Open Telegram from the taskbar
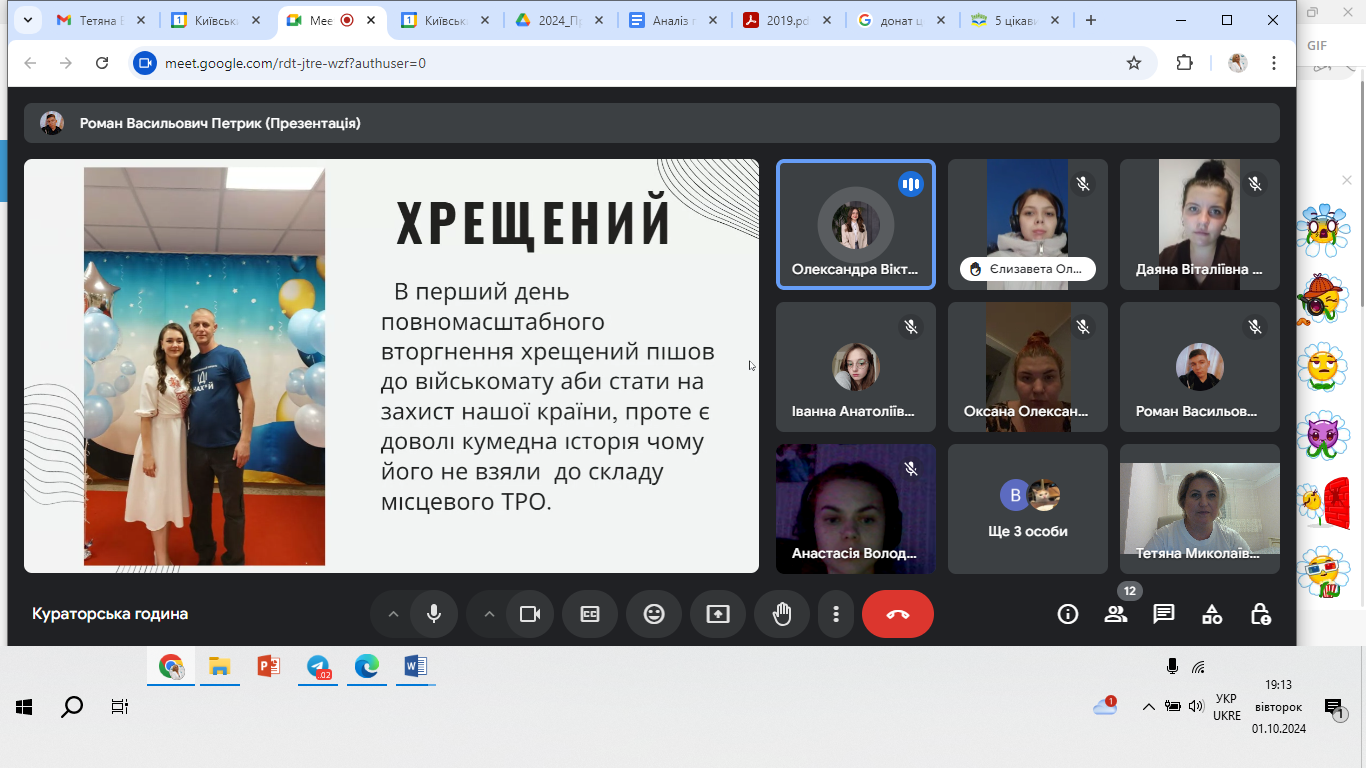The image size is (1366, 768). (x=319, y=667)
